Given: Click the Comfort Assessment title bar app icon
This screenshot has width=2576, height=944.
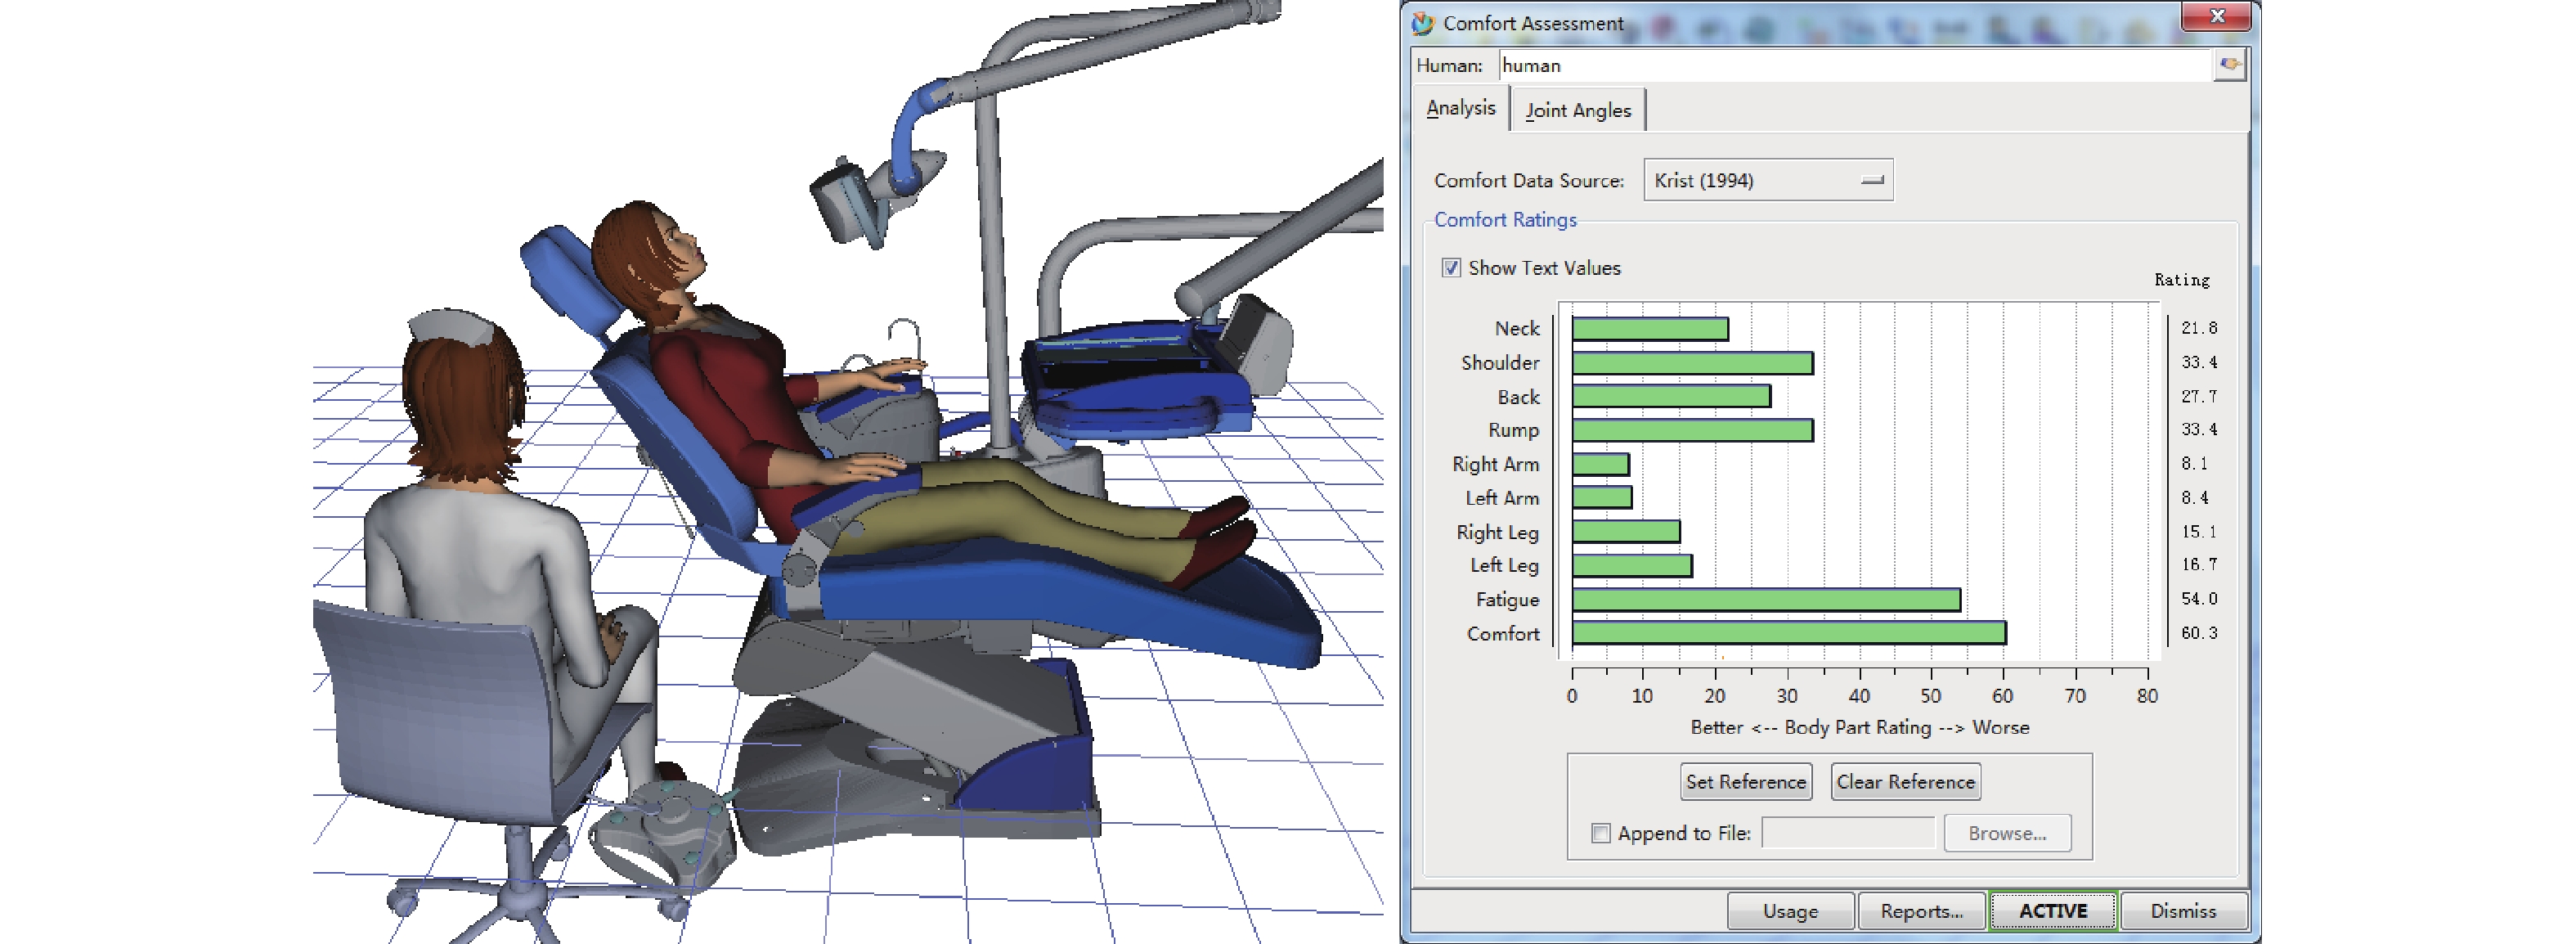Looking at the screenshot, I should [1422, 23].
